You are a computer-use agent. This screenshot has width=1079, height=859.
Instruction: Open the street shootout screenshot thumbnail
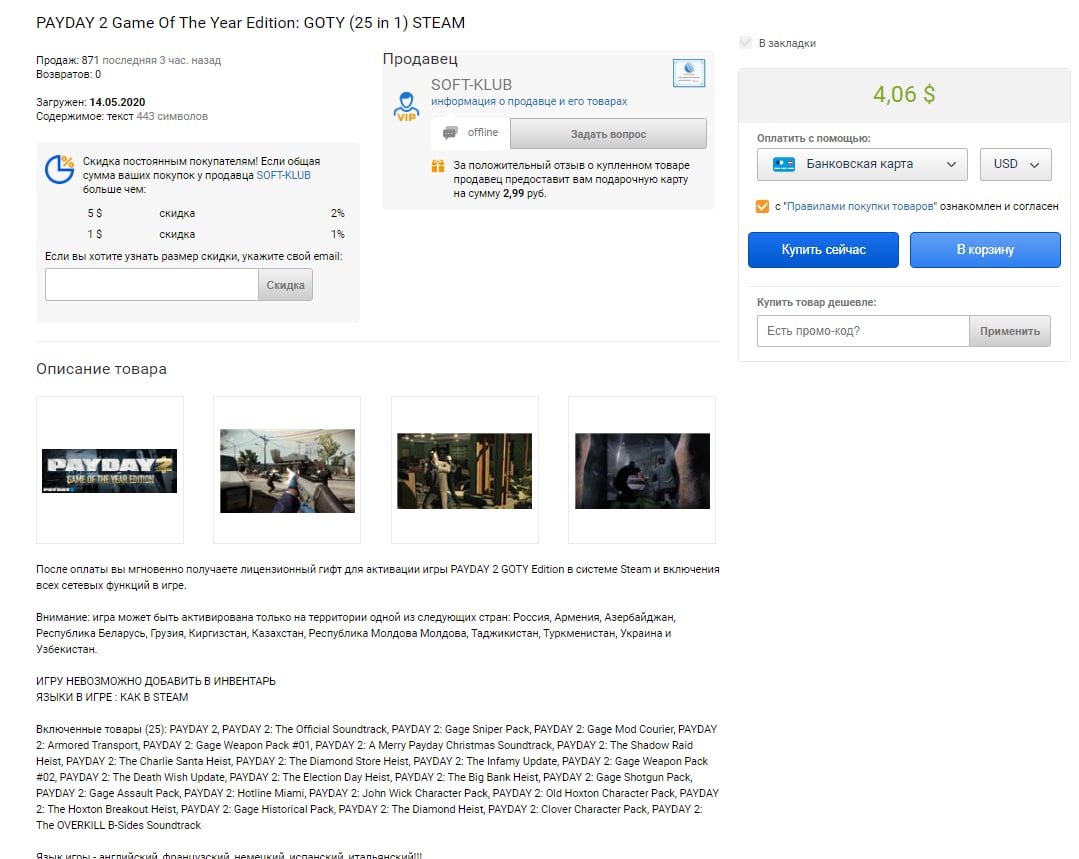click(x=287, y=470)
